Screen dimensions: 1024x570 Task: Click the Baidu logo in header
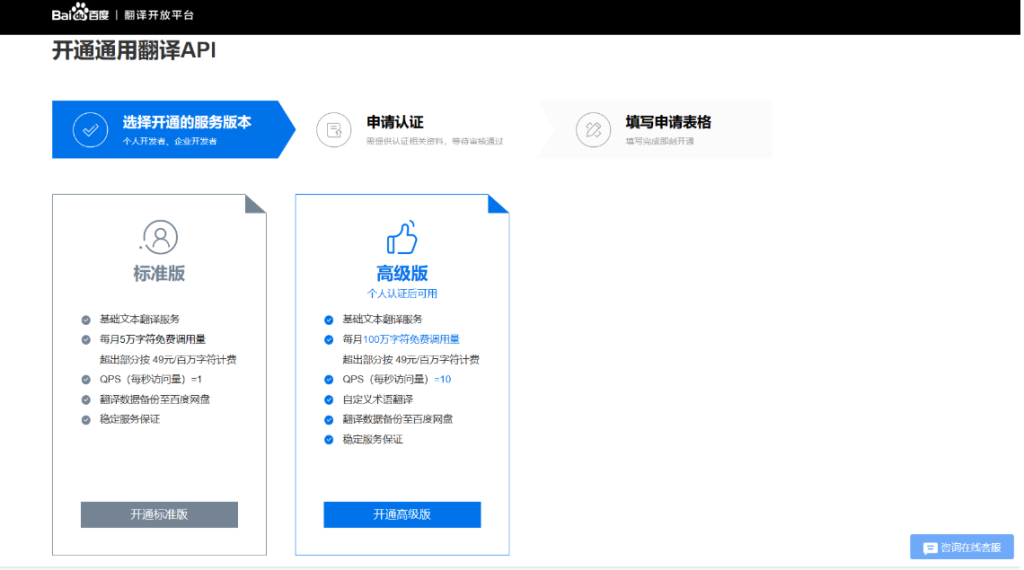(80, 13)
